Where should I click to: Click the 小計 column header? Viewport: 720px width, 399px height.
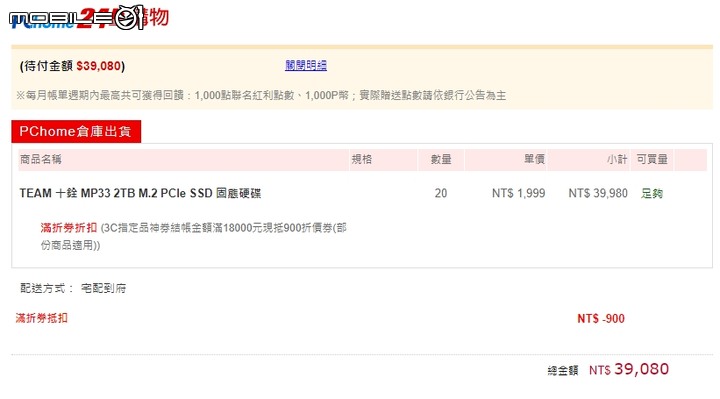coord(617,159)
